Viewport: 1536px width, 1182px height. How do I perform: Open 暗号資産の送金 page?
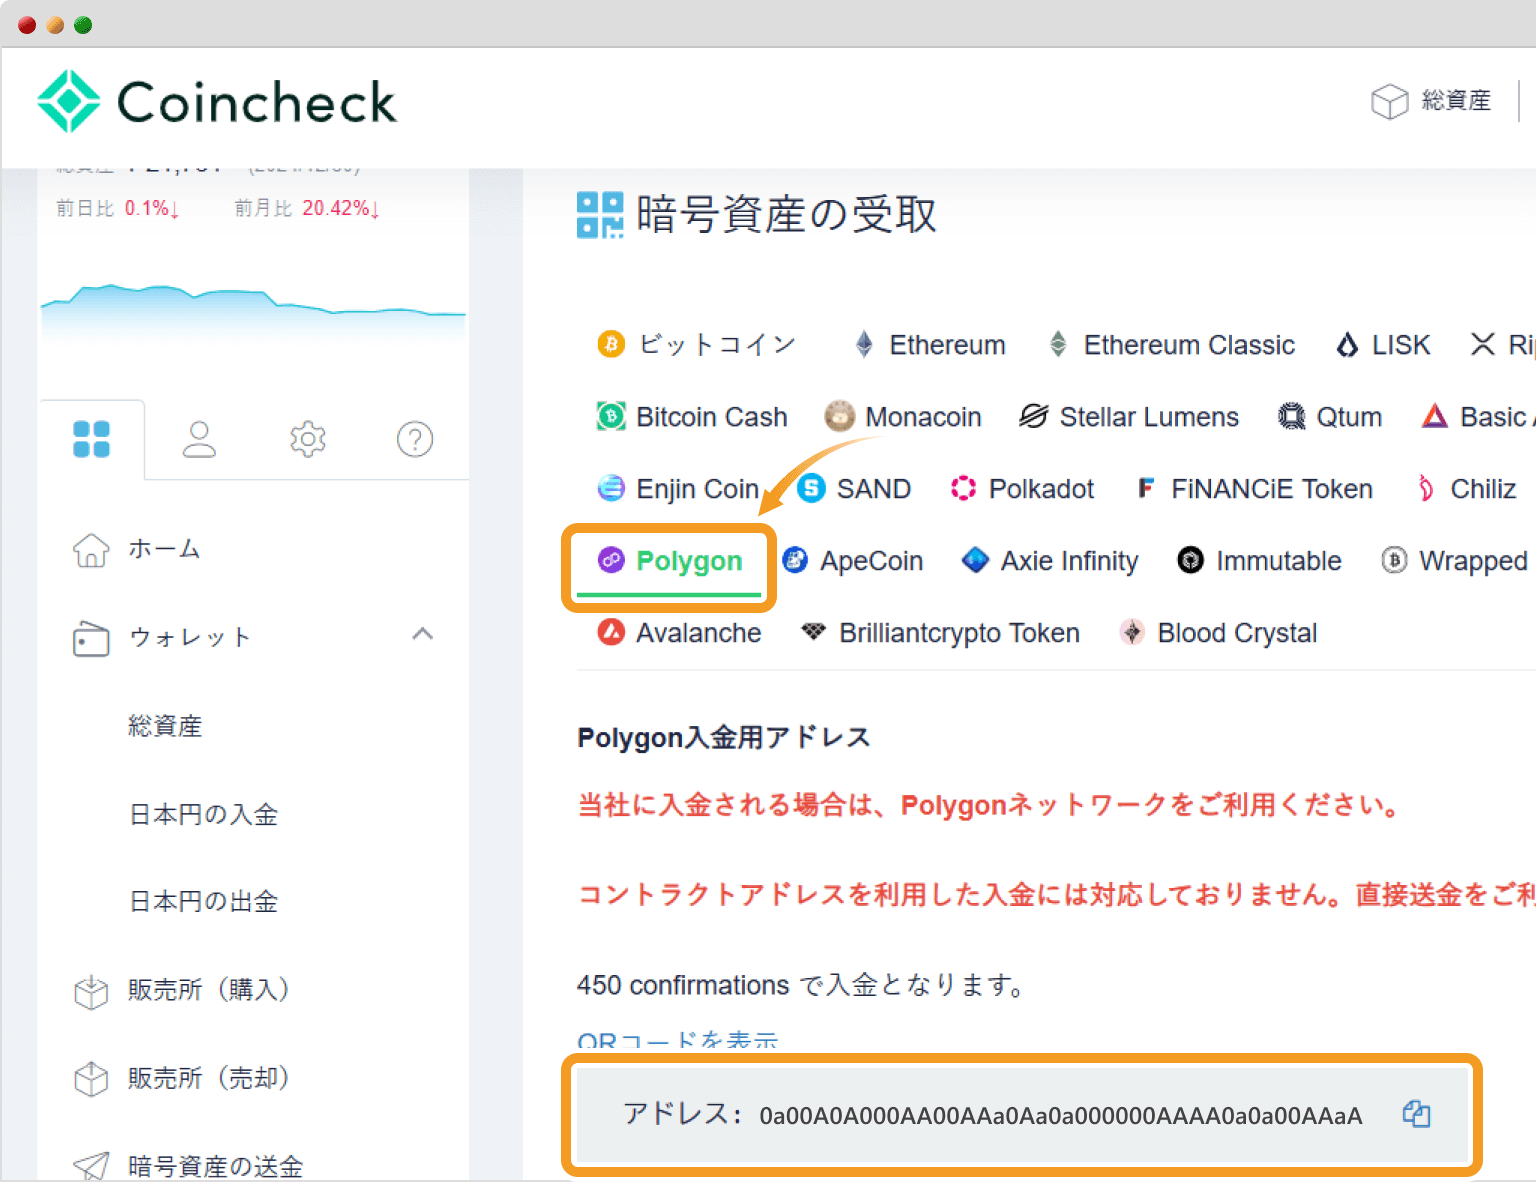point(216,1166)
